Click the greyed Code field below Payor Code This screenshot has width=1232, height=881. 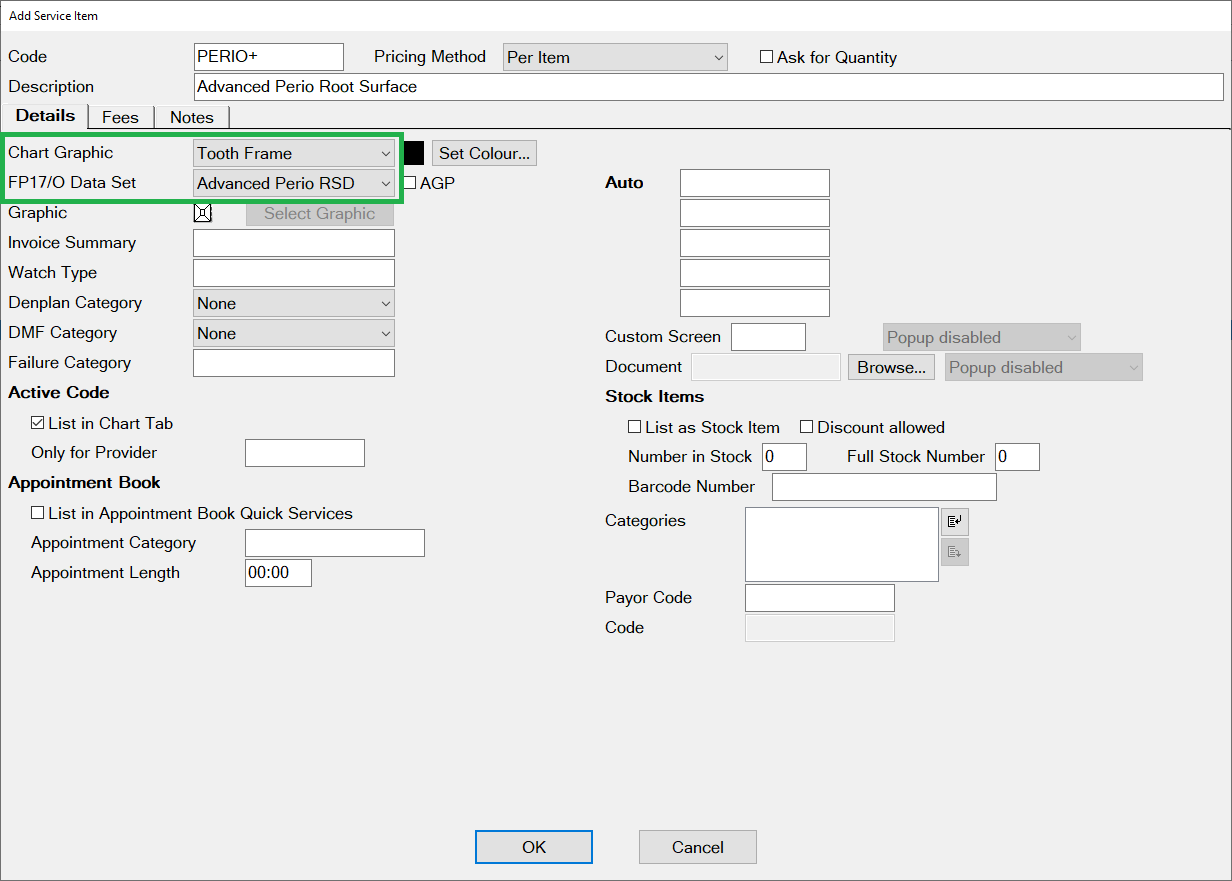click(x=820, y=628)
